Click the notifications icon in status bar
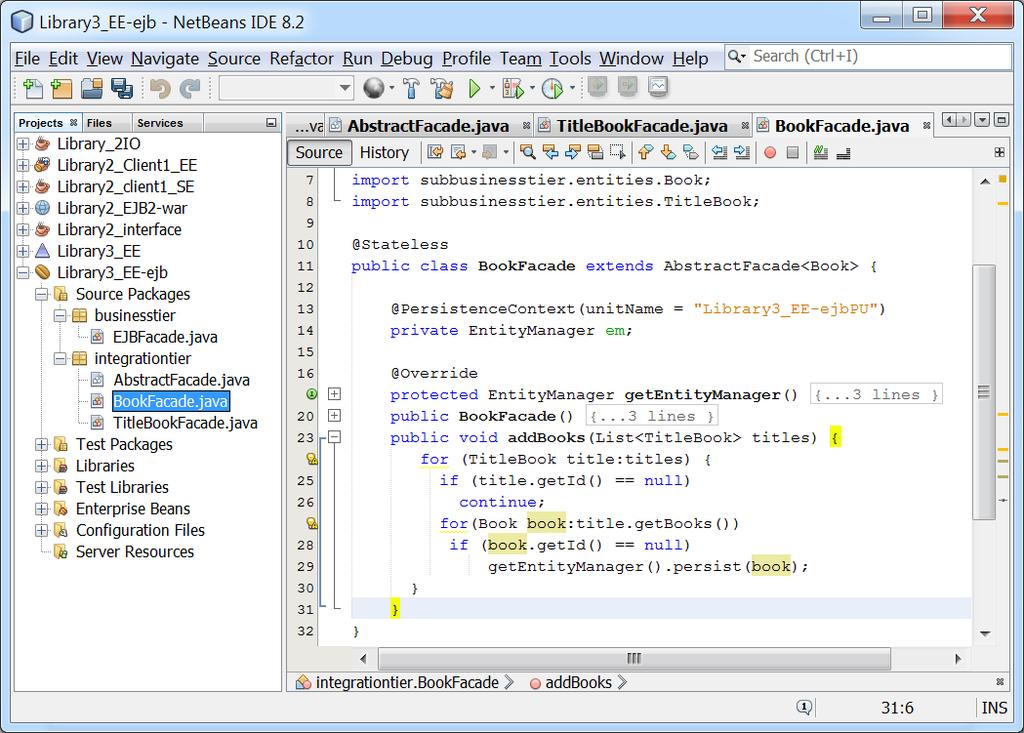The width and height of the screenshot is (1024, 733). pos(804,707)
